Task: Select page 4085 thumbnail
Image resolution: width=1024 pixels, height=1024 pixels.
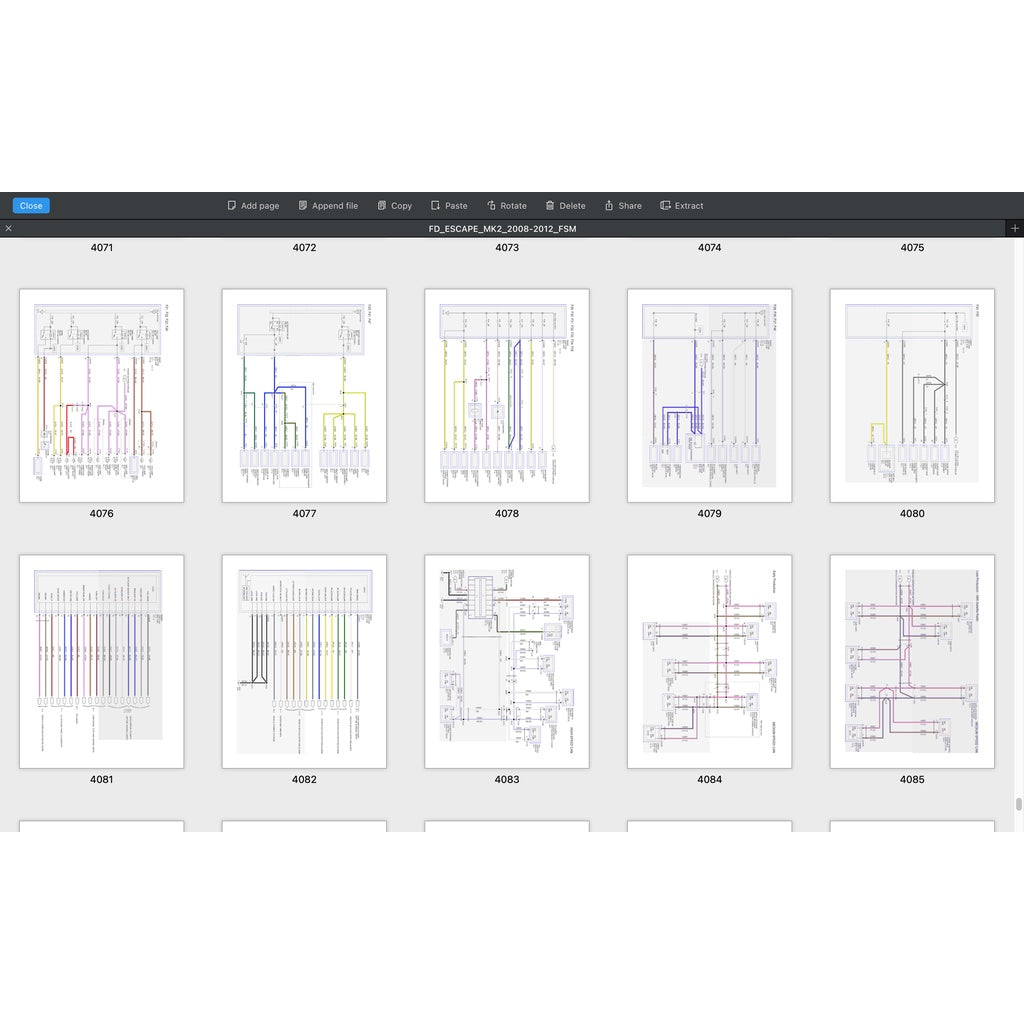Action: click(912, 662)
